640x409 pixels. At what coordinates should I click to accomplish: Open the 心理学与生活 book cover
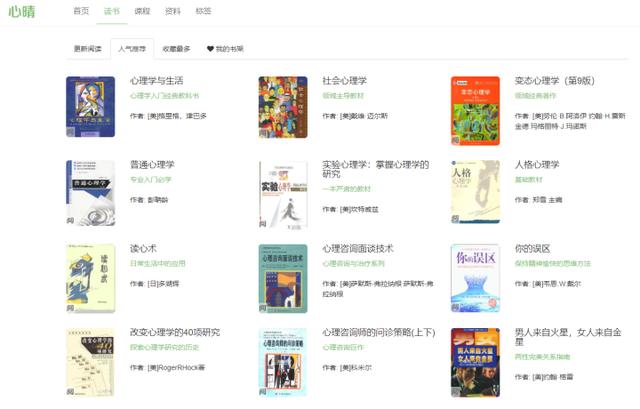(x=91, y=107)
